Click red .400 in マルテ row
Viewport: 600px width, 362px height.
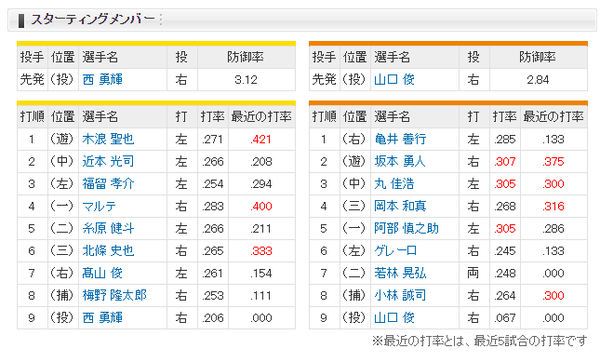pyautogui.click(x=261, y=206)
